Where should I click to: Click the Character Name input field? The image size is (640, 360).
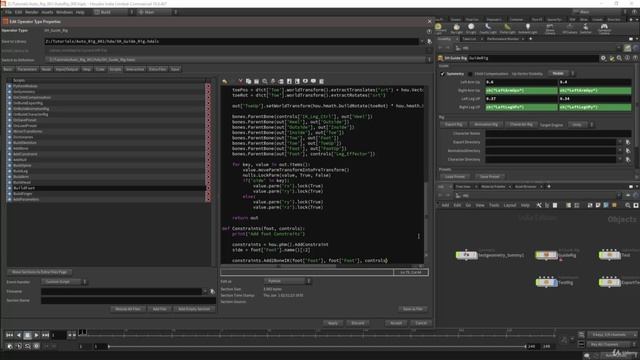[558, 133]
